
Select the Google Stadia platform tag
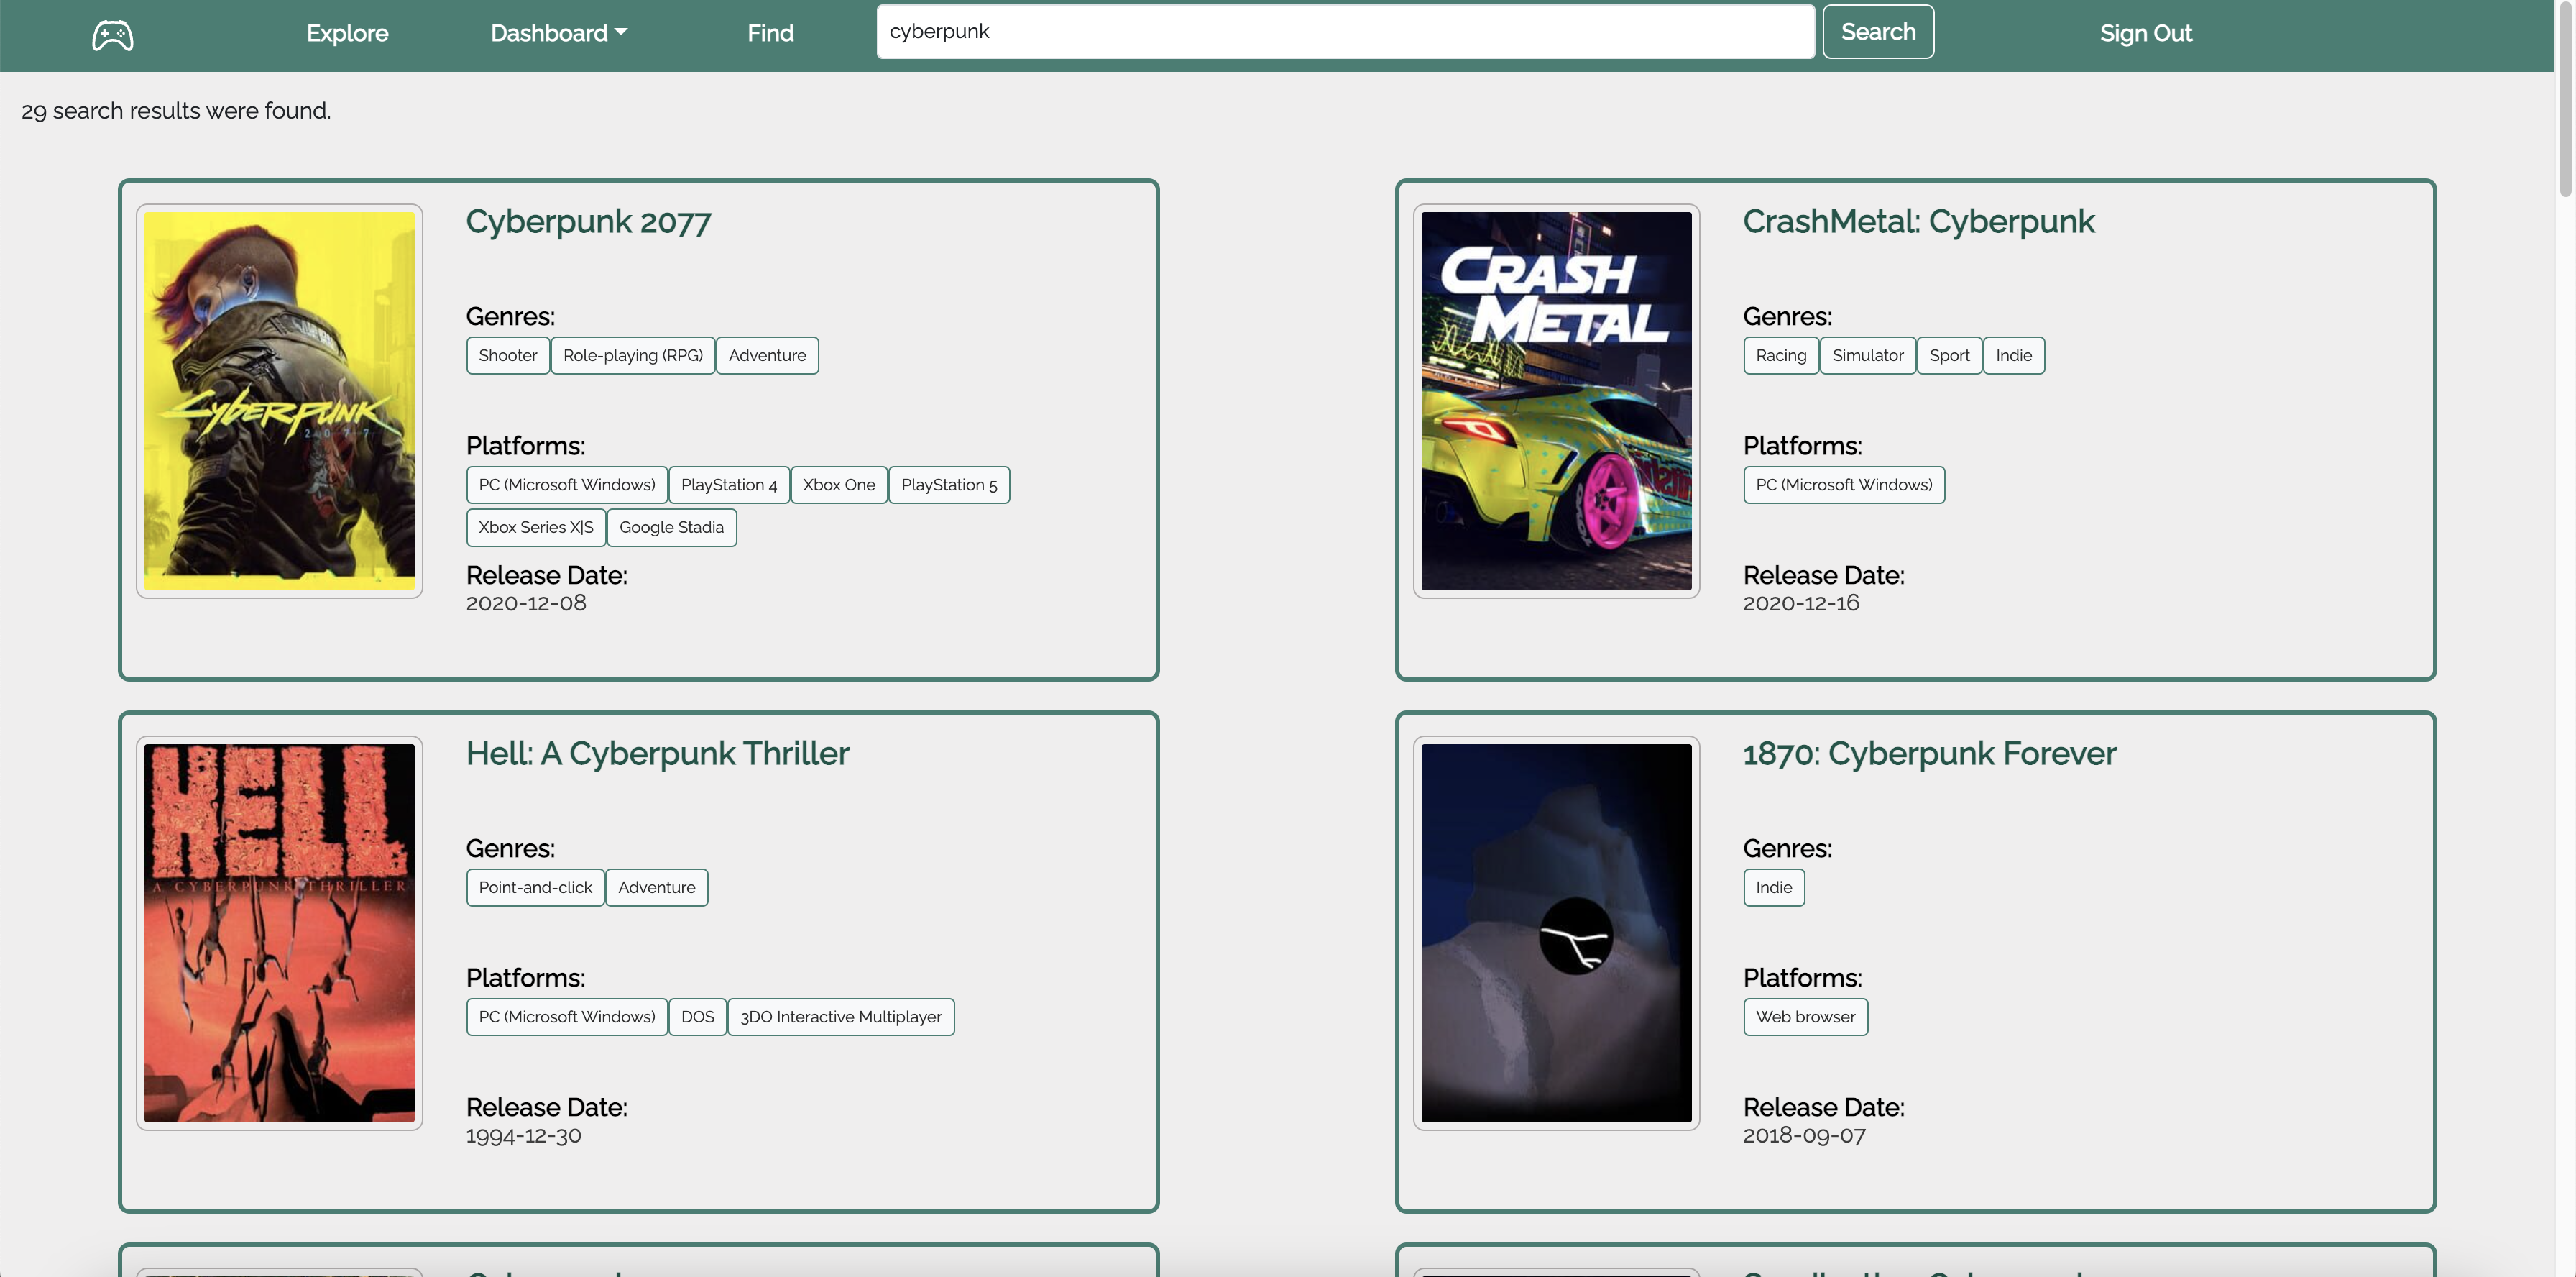671,527
